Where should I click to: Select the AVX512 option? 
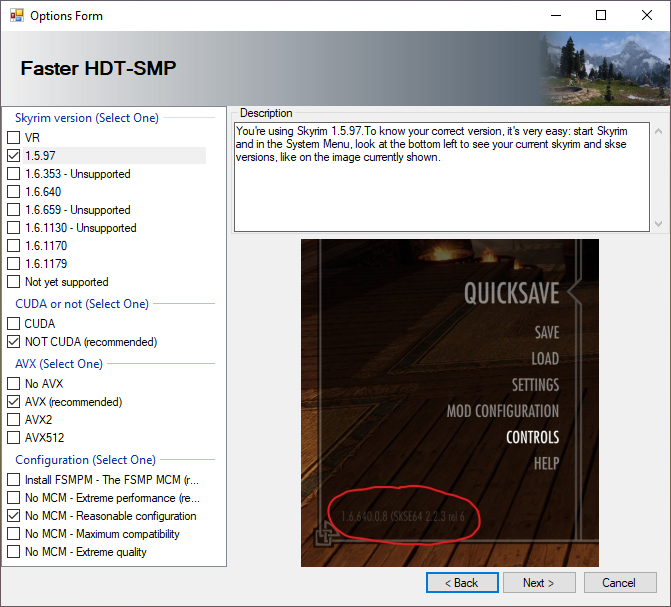14,437
